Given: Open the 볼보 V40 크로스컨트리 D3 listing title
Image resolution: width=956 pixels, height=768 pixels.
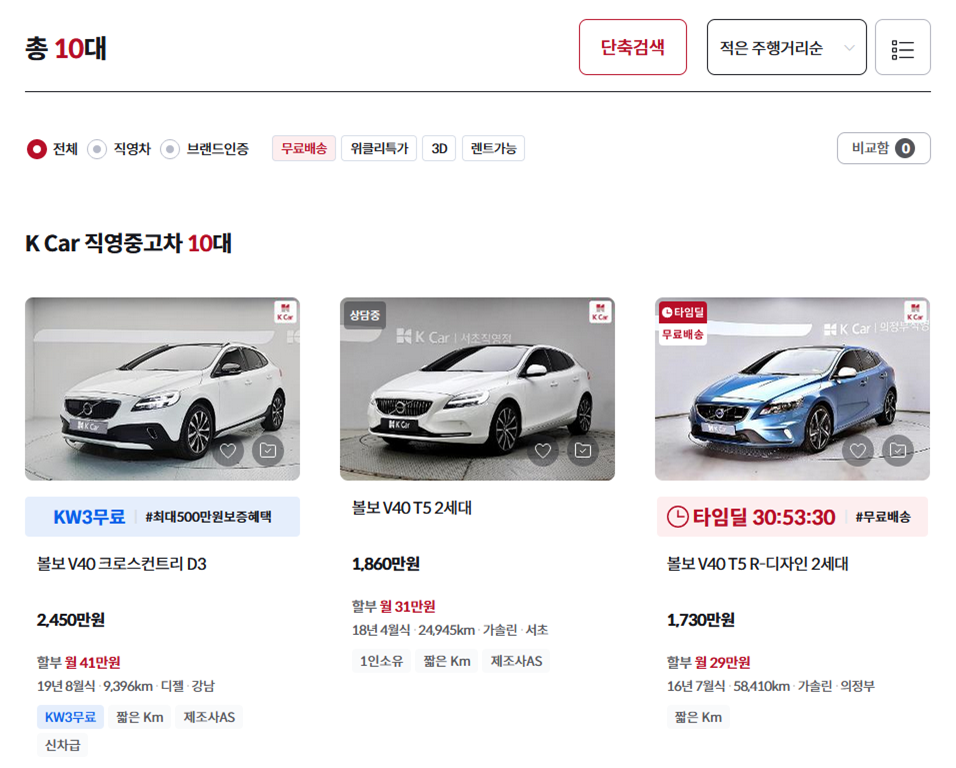Looking at the screenshot, I should [x=122, y=564].
